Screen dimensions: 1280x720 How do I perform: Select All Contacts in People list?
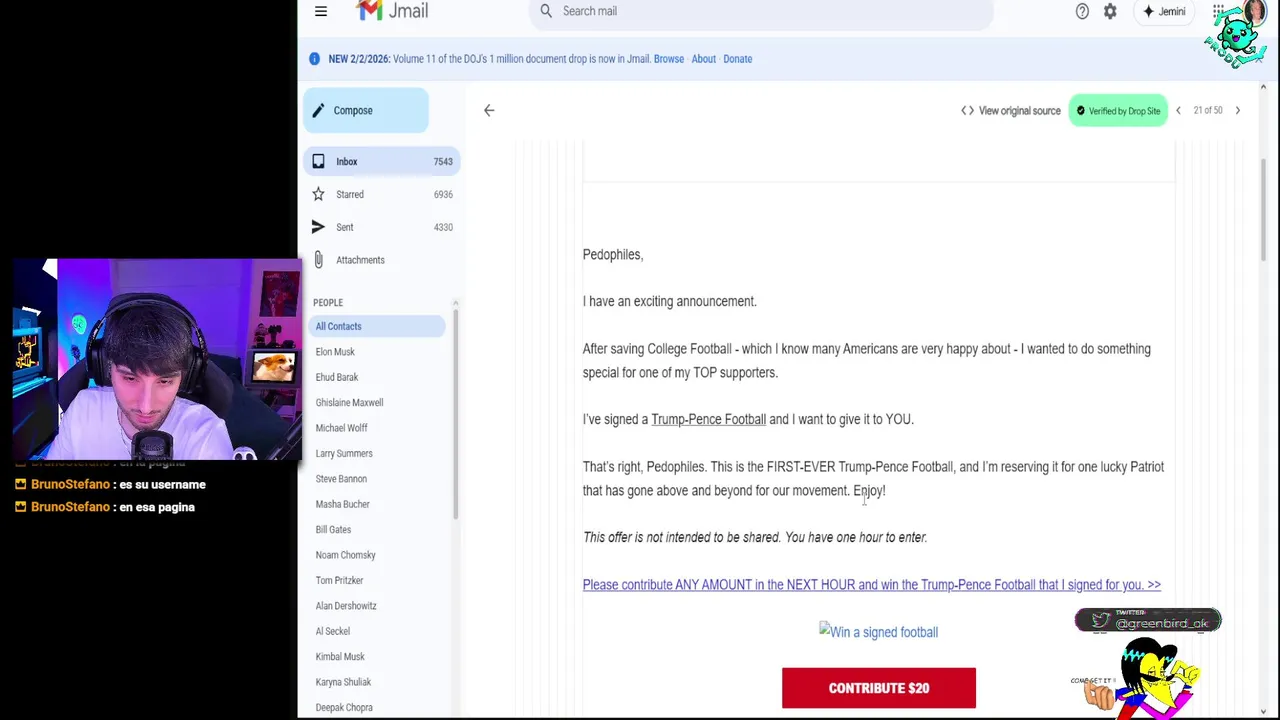(377, 326)
